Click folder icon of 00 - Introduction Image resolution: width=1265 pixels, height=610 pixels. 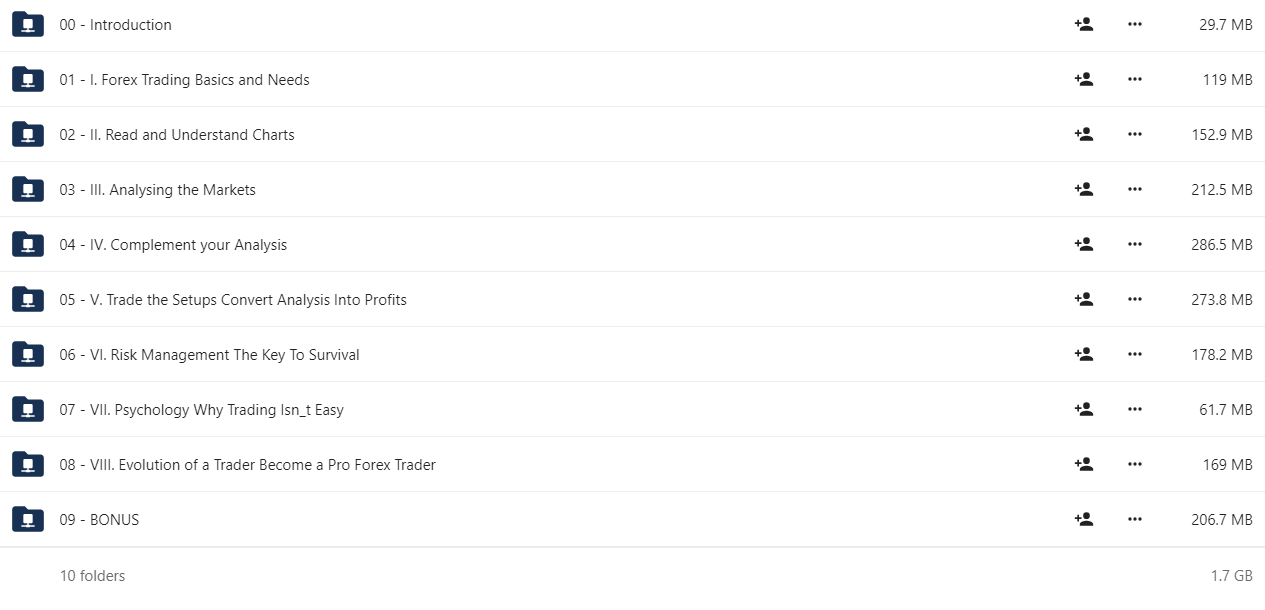pyautogui.click(x=28, y=24)
